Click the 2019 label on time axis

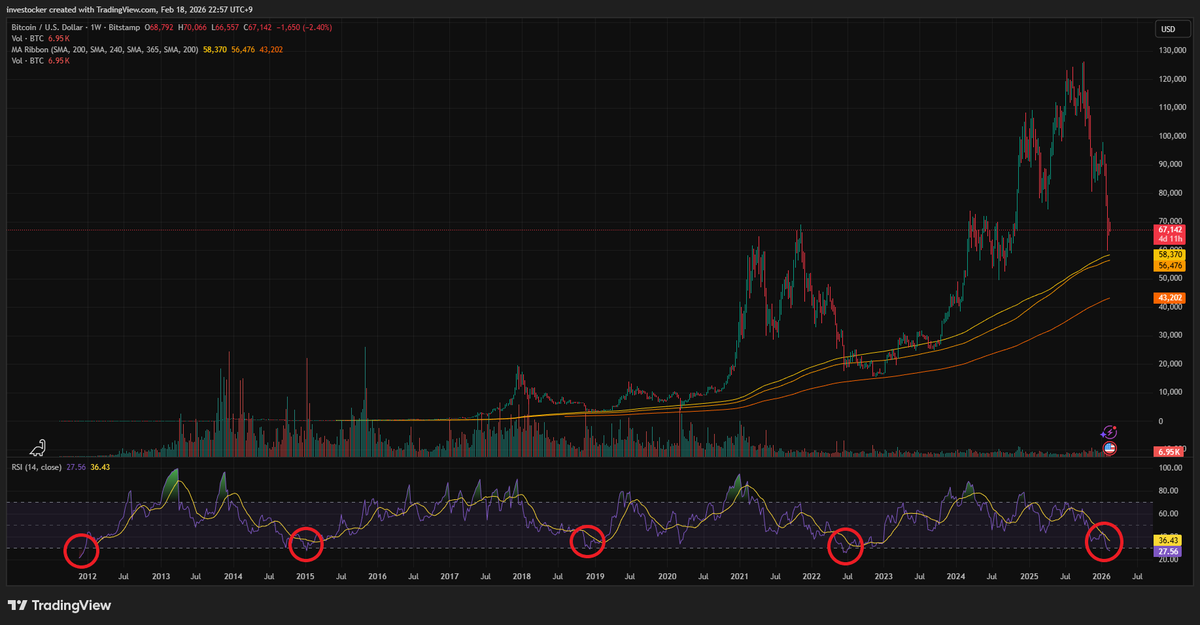tap(595, 577)
